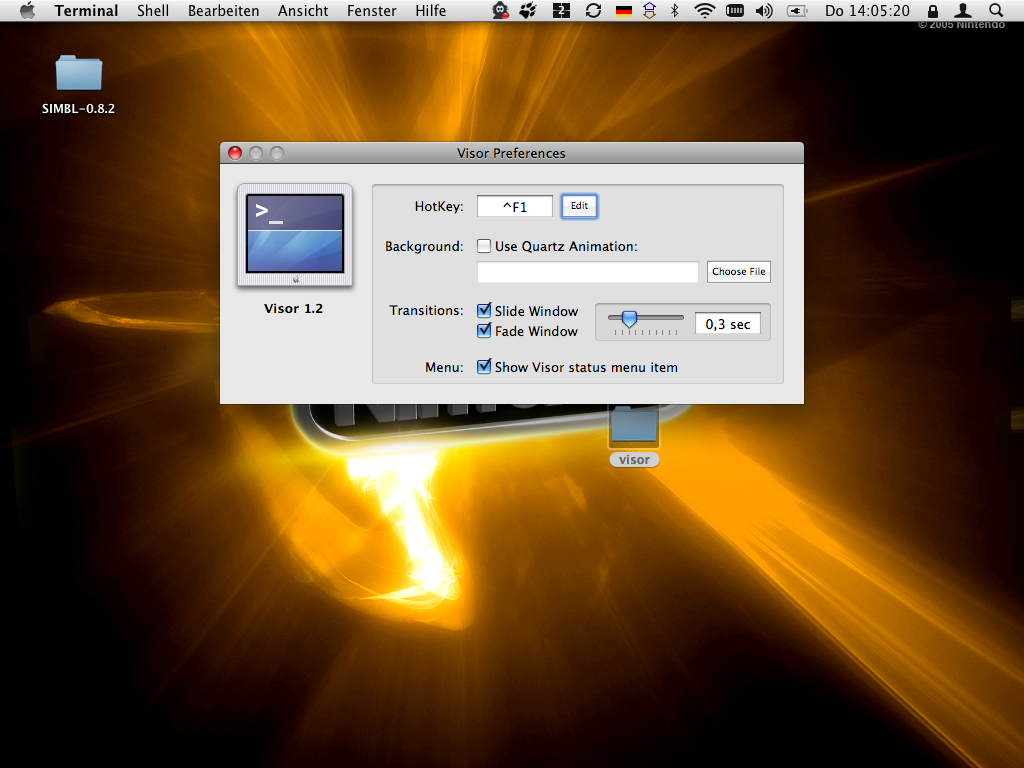Open the Hilfe menu

[430, 10]
